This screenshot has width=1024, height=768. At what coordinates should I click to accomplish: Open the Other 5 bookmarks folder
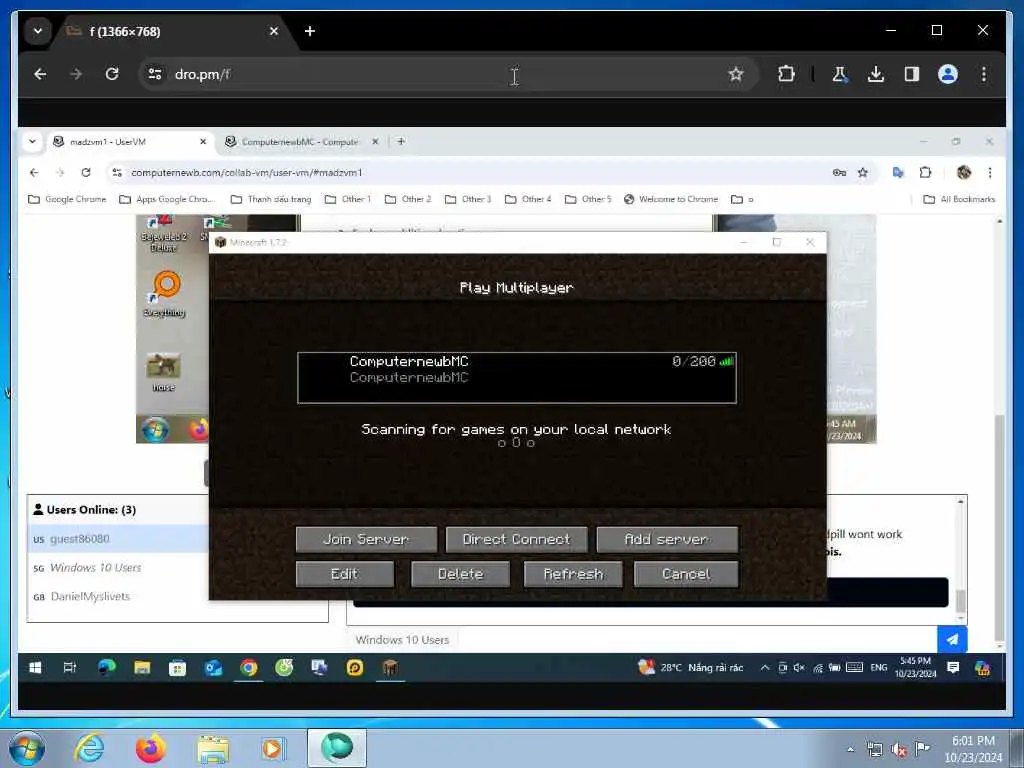click(588, 199)
